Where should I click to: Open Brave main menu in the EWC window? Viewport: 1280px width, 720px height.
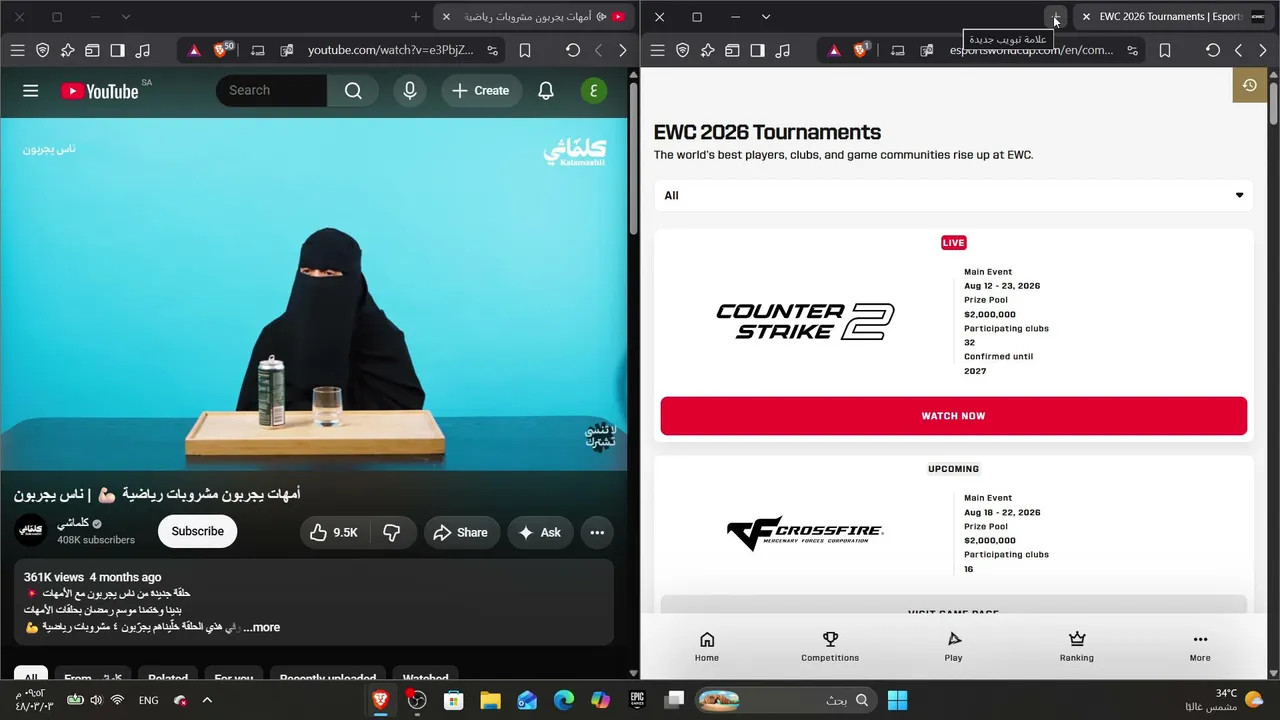tap(657, 50)
